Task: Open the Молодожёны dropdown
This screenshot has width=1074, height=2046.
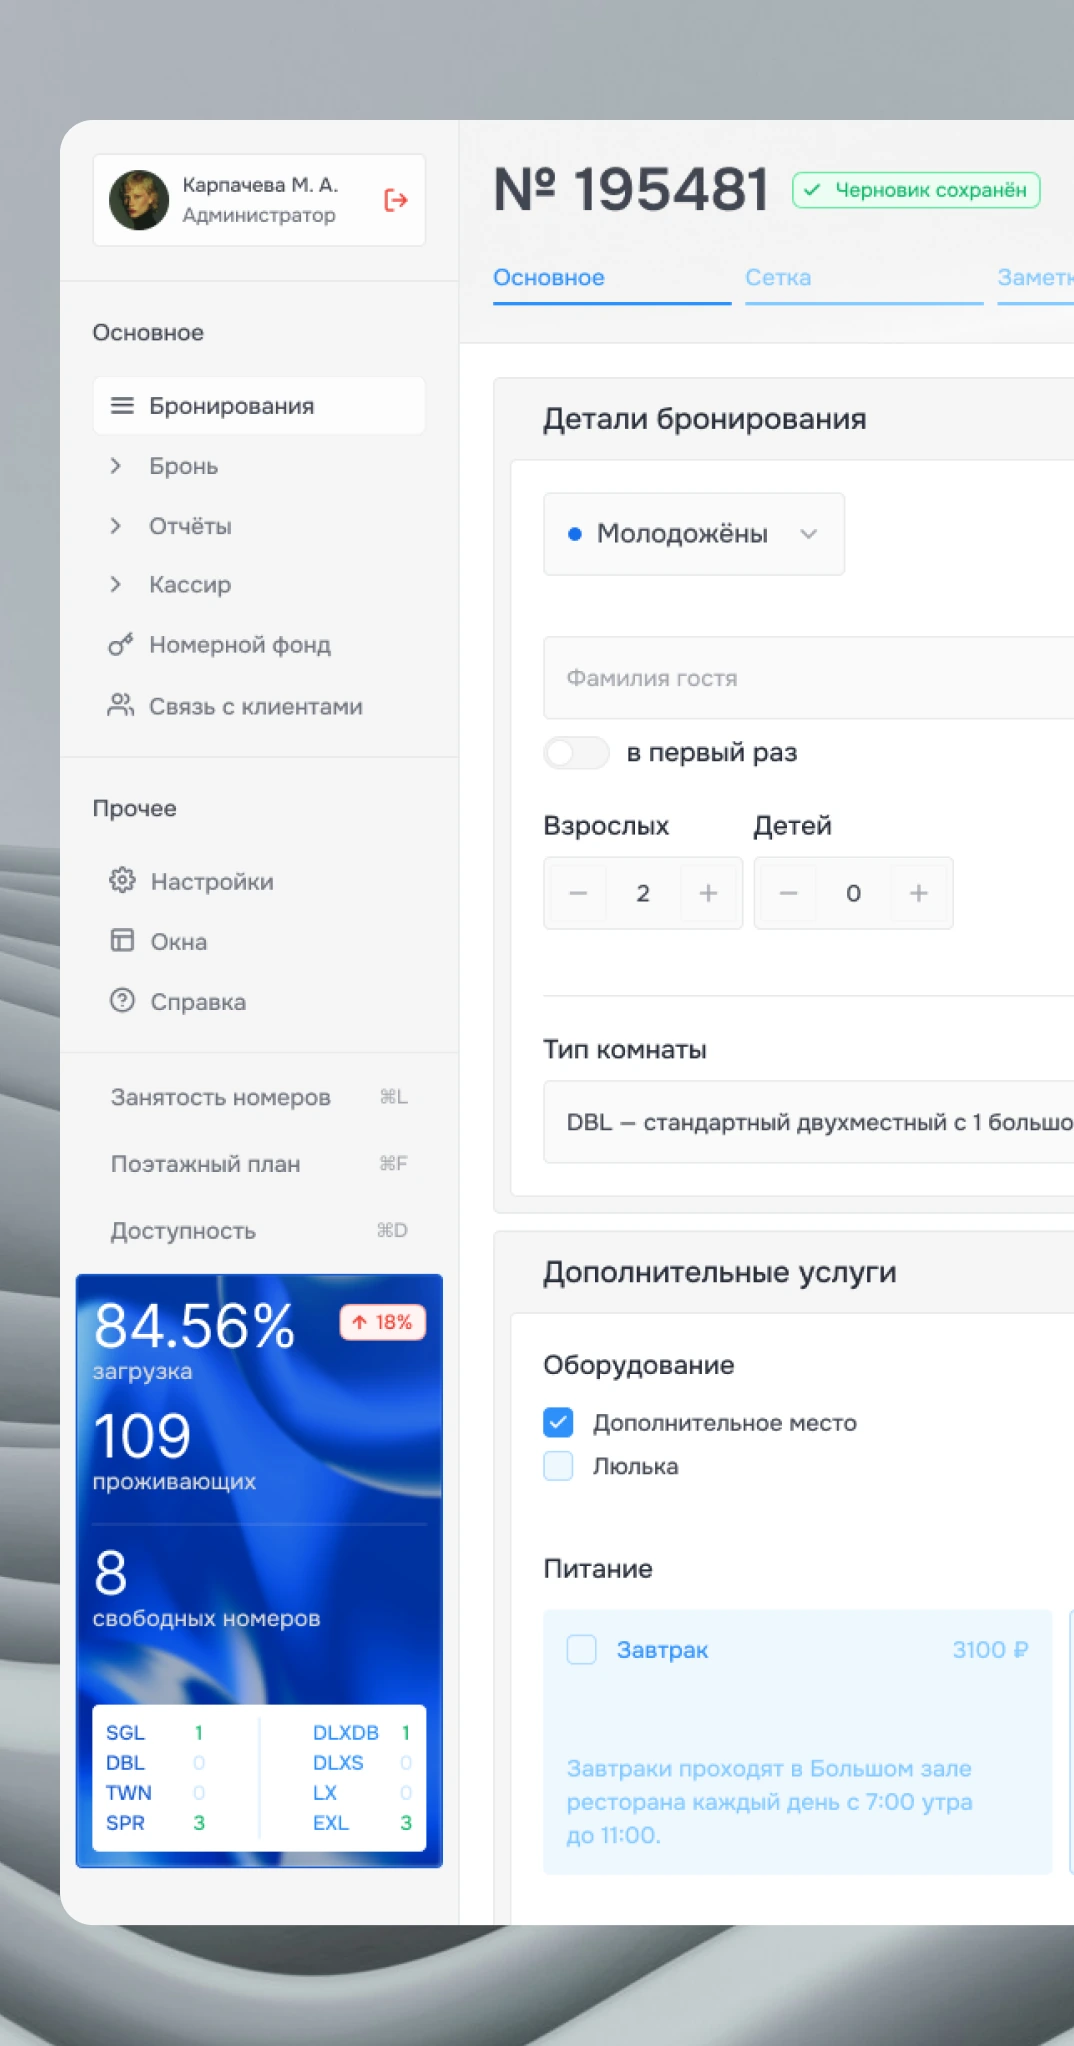Action: tap(694, 534)
